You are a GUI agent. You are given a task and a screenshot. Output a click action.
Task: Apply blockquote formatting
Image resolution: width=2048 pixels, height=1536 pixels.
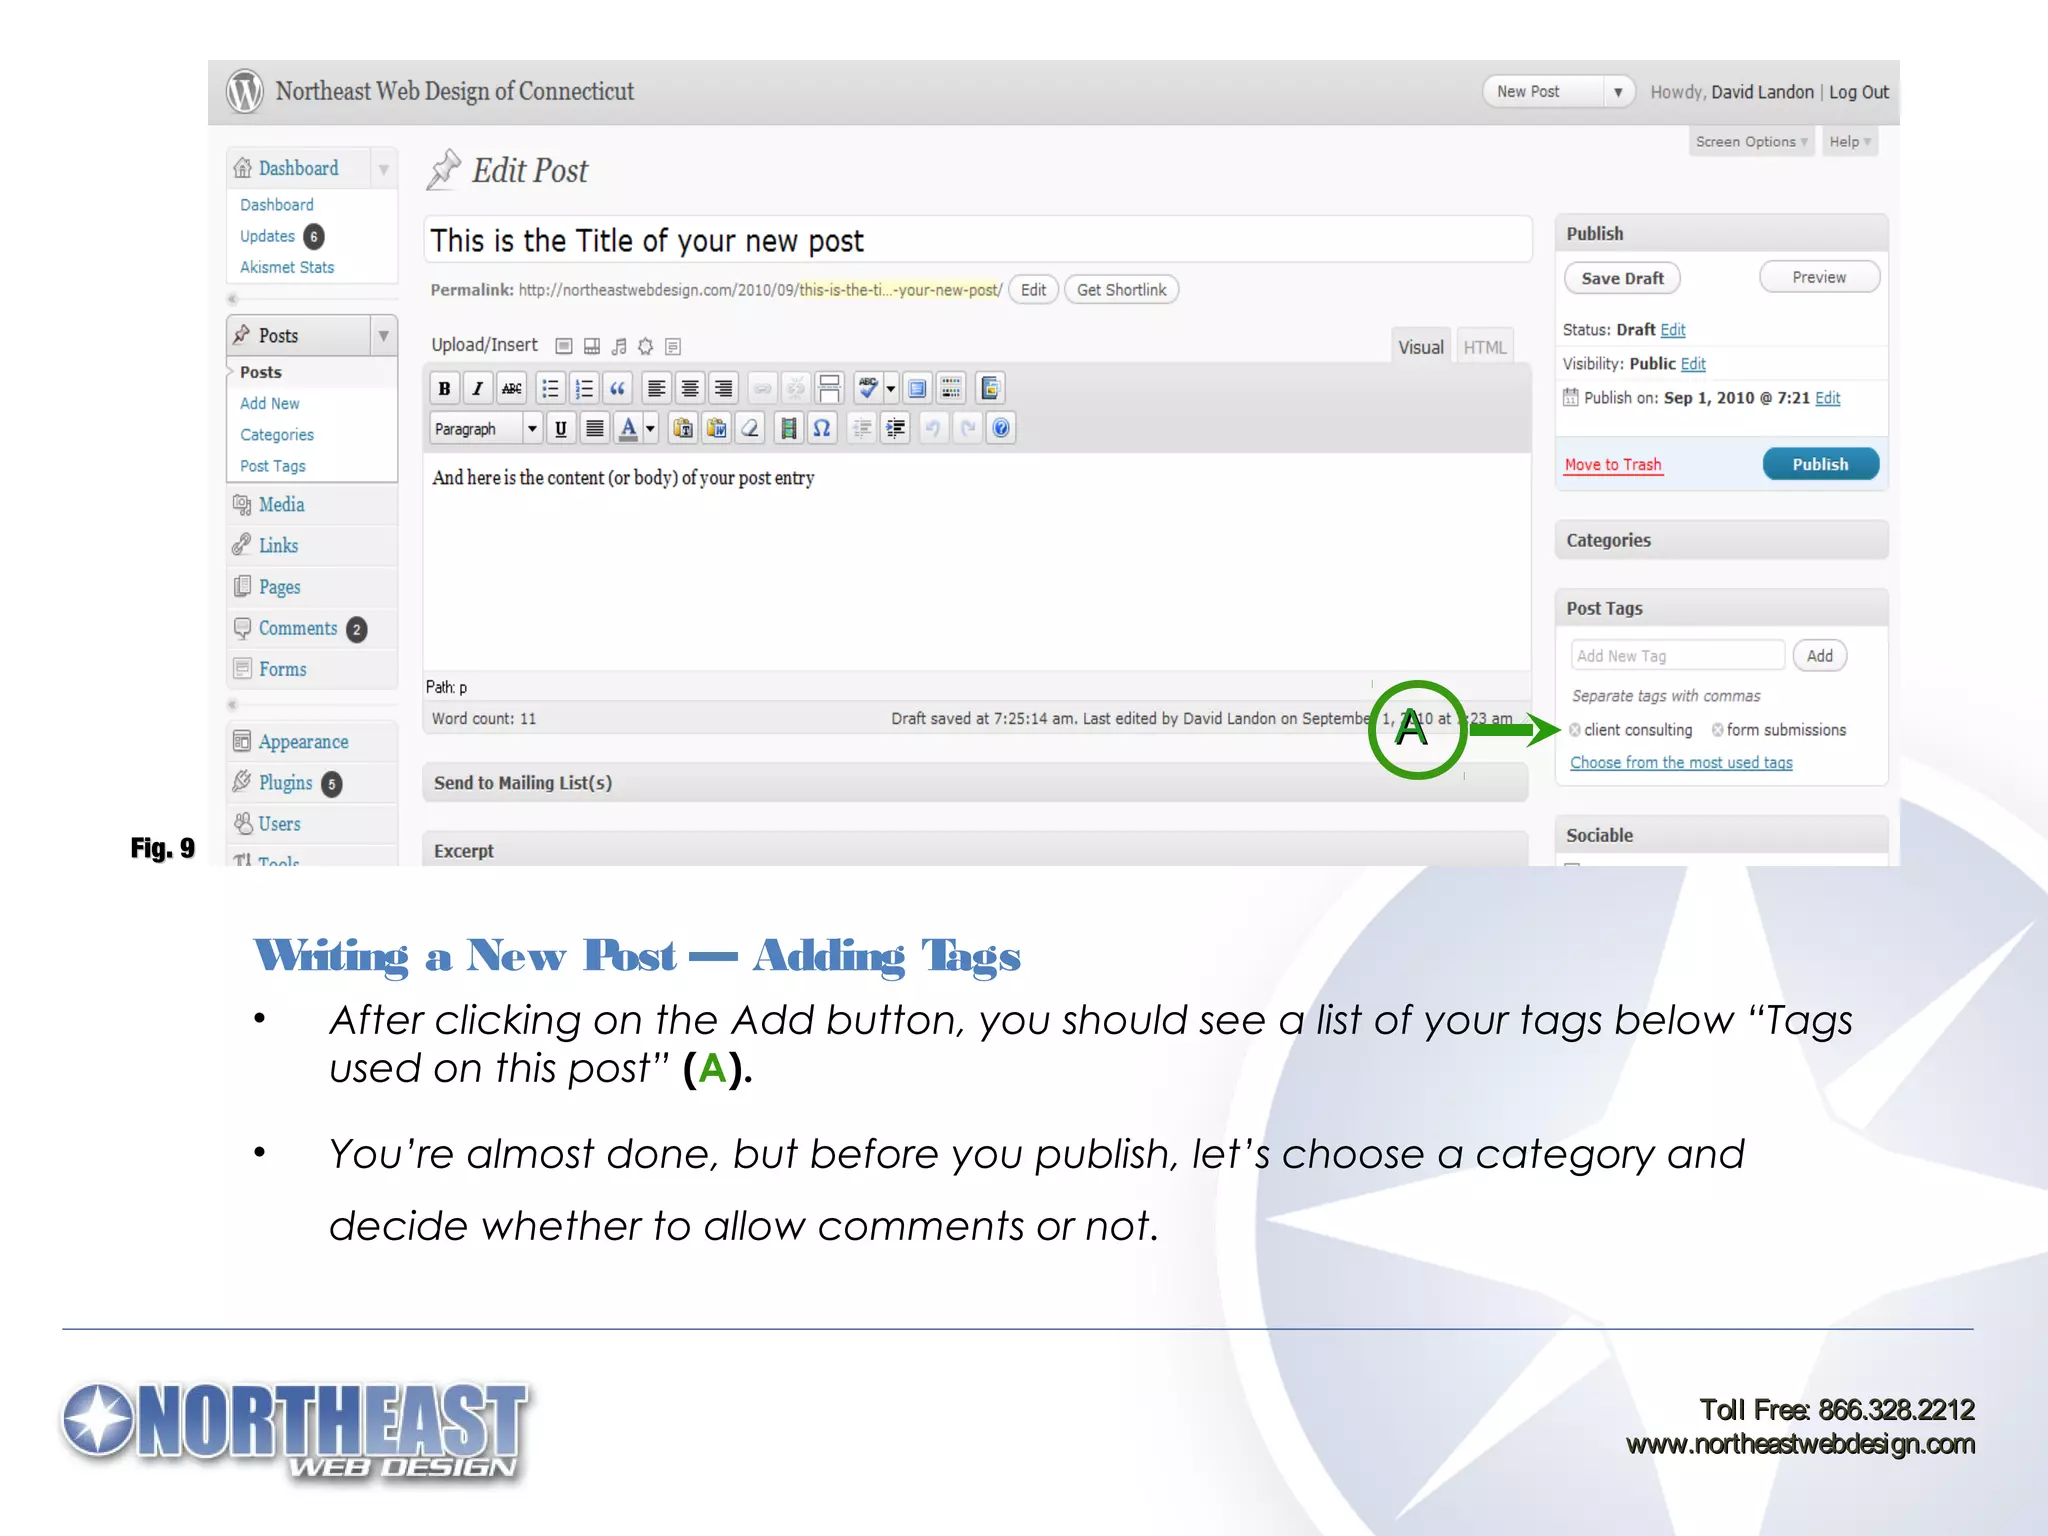(x=618, y=389)
